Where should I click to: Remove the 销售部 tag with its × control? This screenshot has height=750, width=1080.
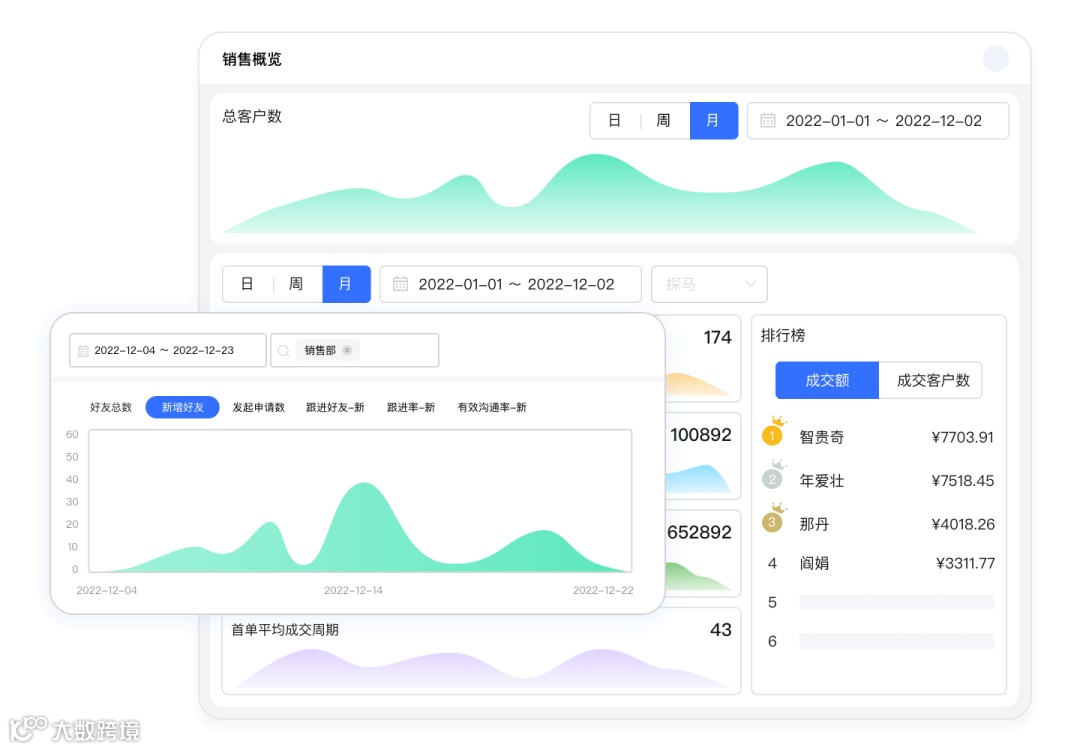coord(347,350)
